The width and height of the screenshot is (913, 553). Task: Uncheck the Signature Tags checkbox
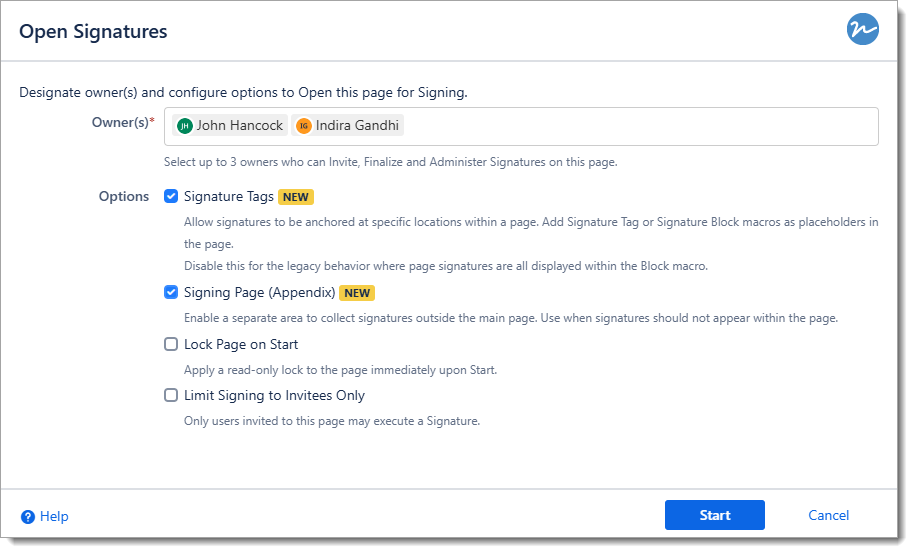[171, 197]
